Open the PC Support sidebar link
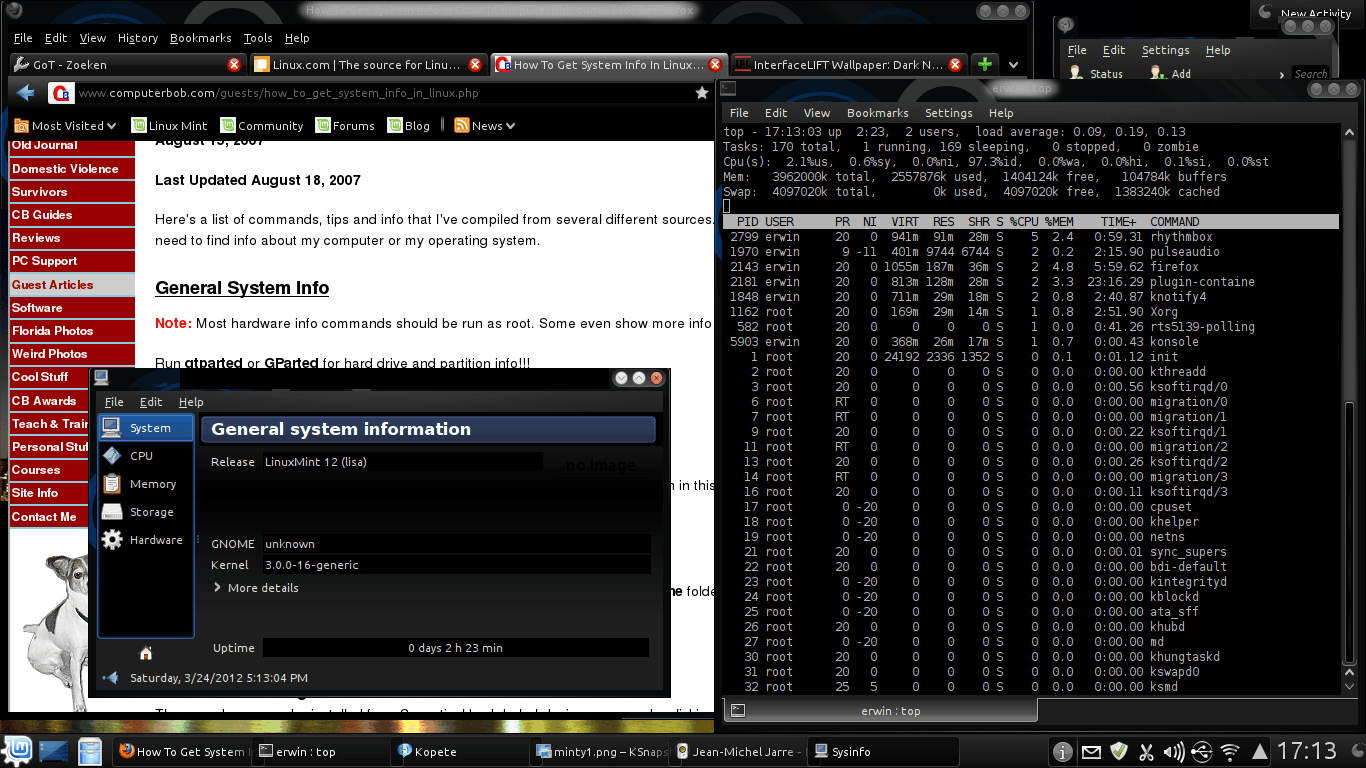The width and height of the screenshot is (1366, 768). (x=72, y=261)
